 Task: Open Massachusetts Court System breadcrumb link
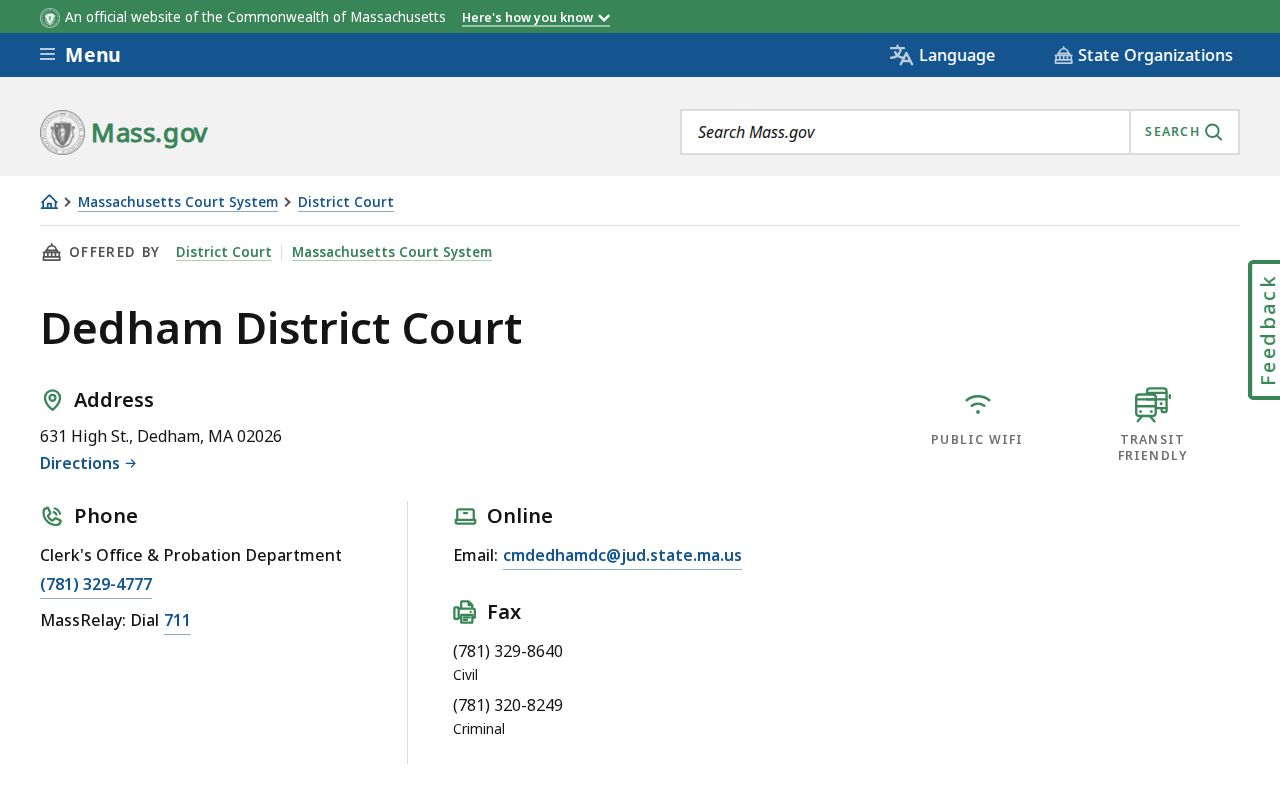click(178, 202)
